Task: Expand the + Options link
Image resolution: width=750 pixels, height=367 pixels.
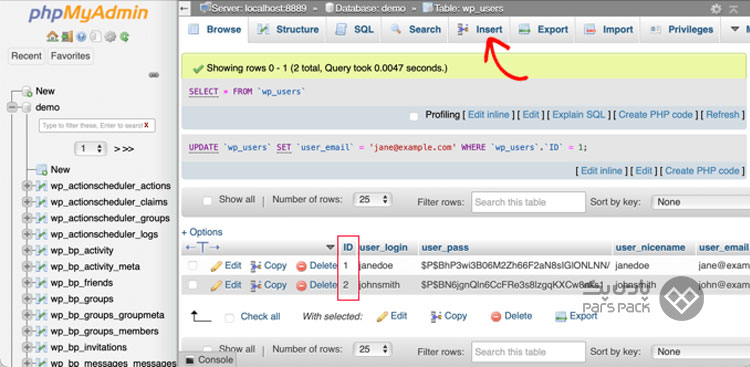Action: click(202, 232)
